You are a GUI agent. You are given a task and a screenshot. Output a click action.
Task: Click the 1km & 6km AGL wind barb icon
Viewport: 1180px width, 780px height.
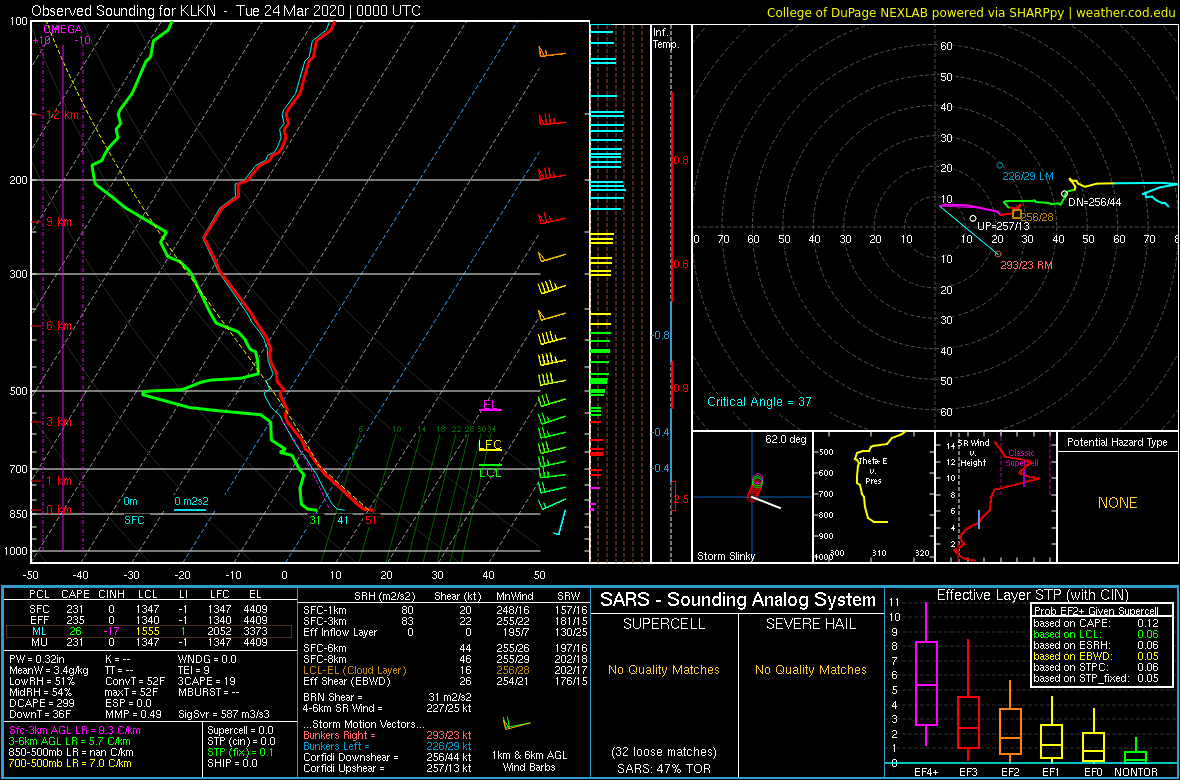516,725
